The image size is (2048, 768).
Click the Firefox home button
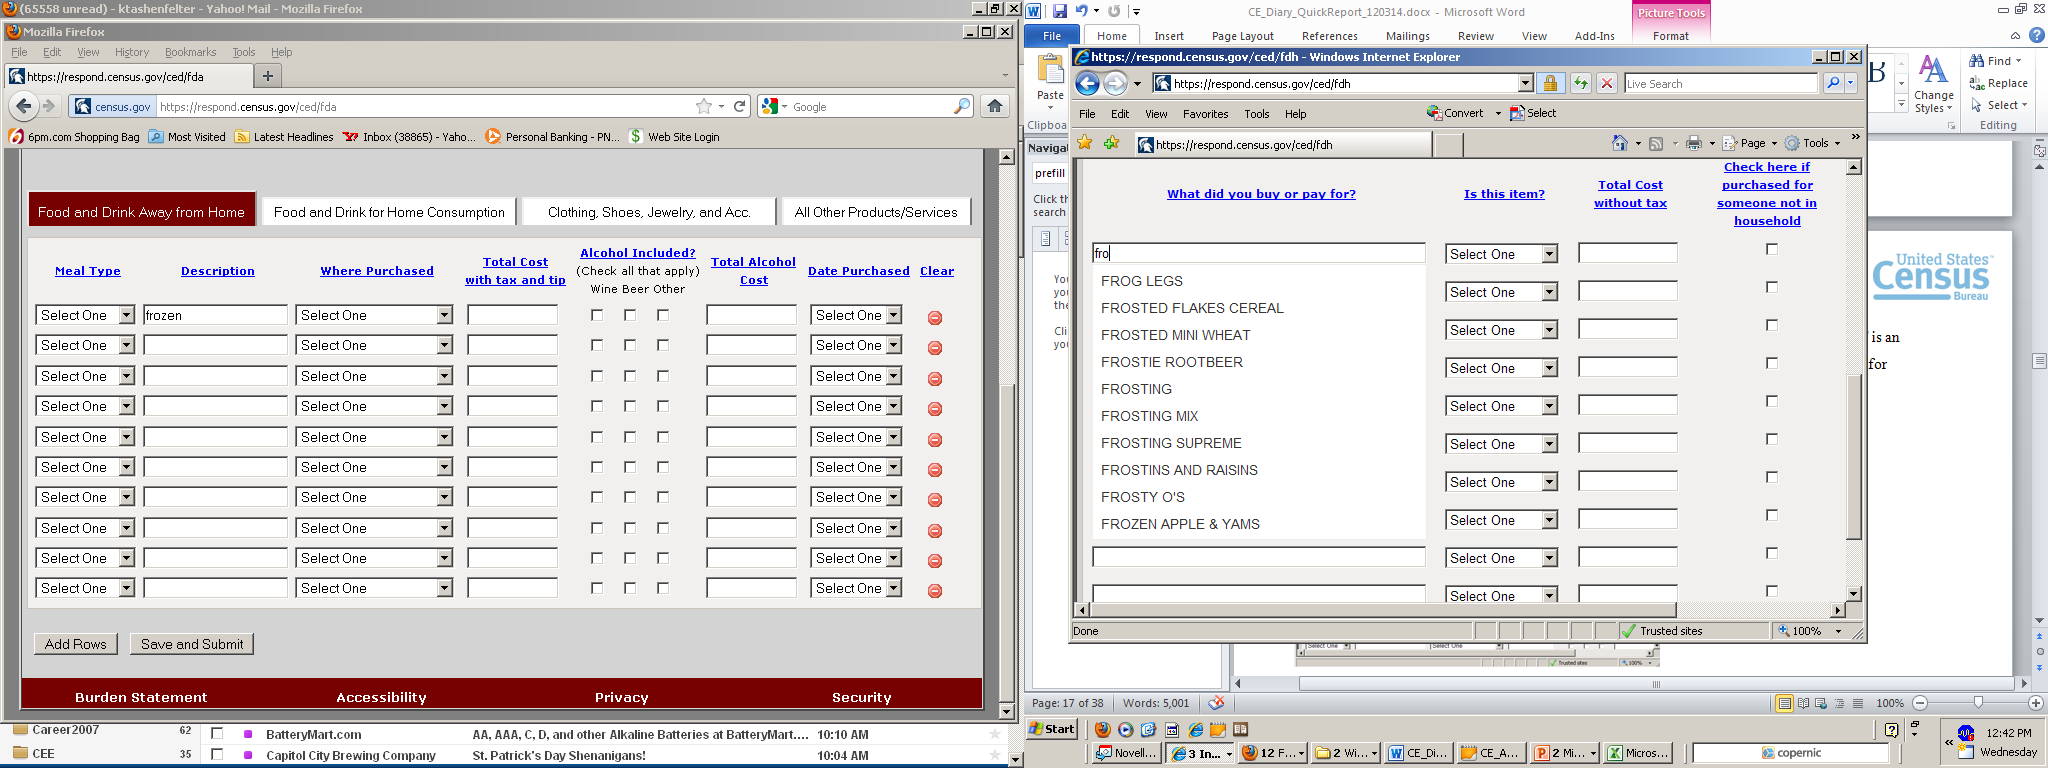(x=994, y=106)
